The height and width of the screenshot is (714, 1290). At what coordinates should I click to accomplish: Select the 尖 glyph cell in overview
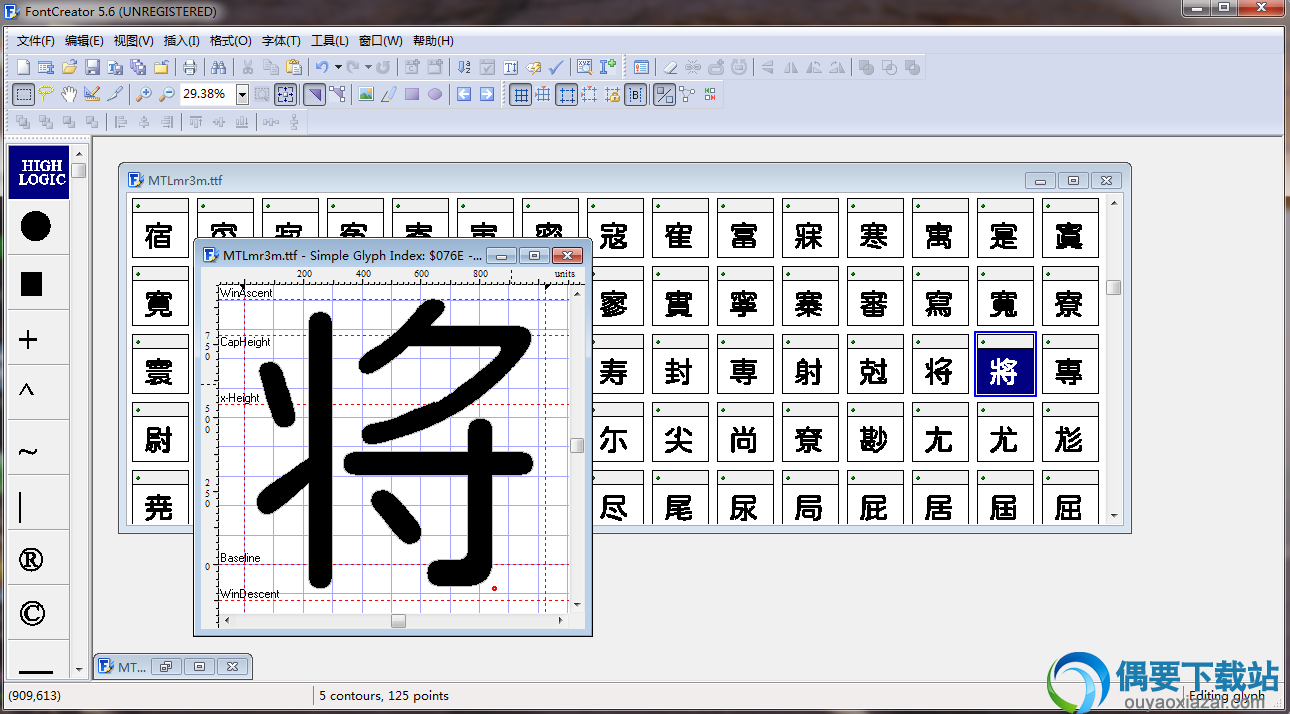point(680,431)
